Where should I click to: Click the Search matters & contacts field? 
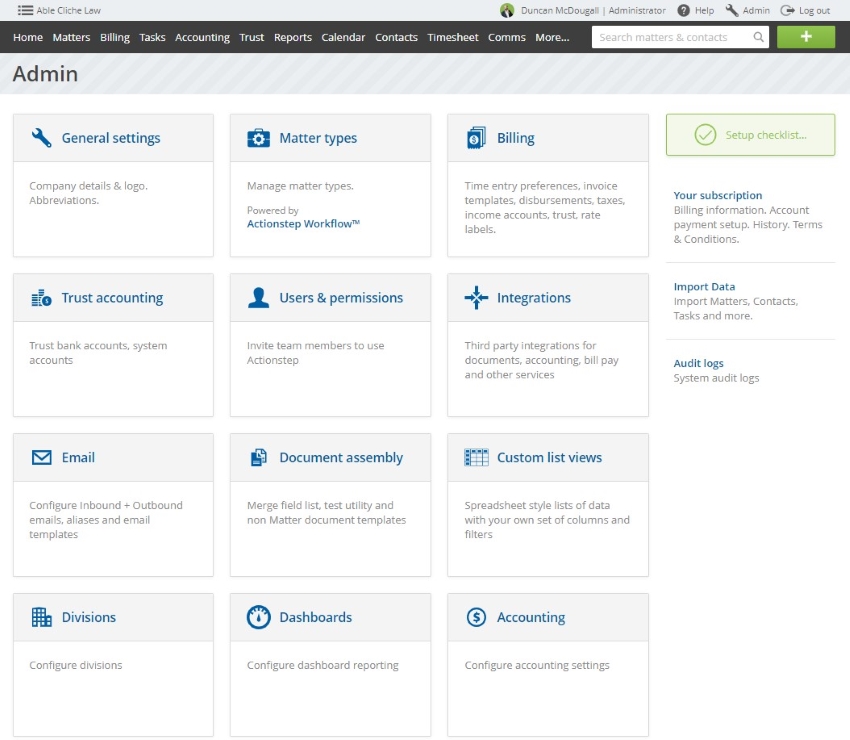pyautogui.click(x=680, y=37)
